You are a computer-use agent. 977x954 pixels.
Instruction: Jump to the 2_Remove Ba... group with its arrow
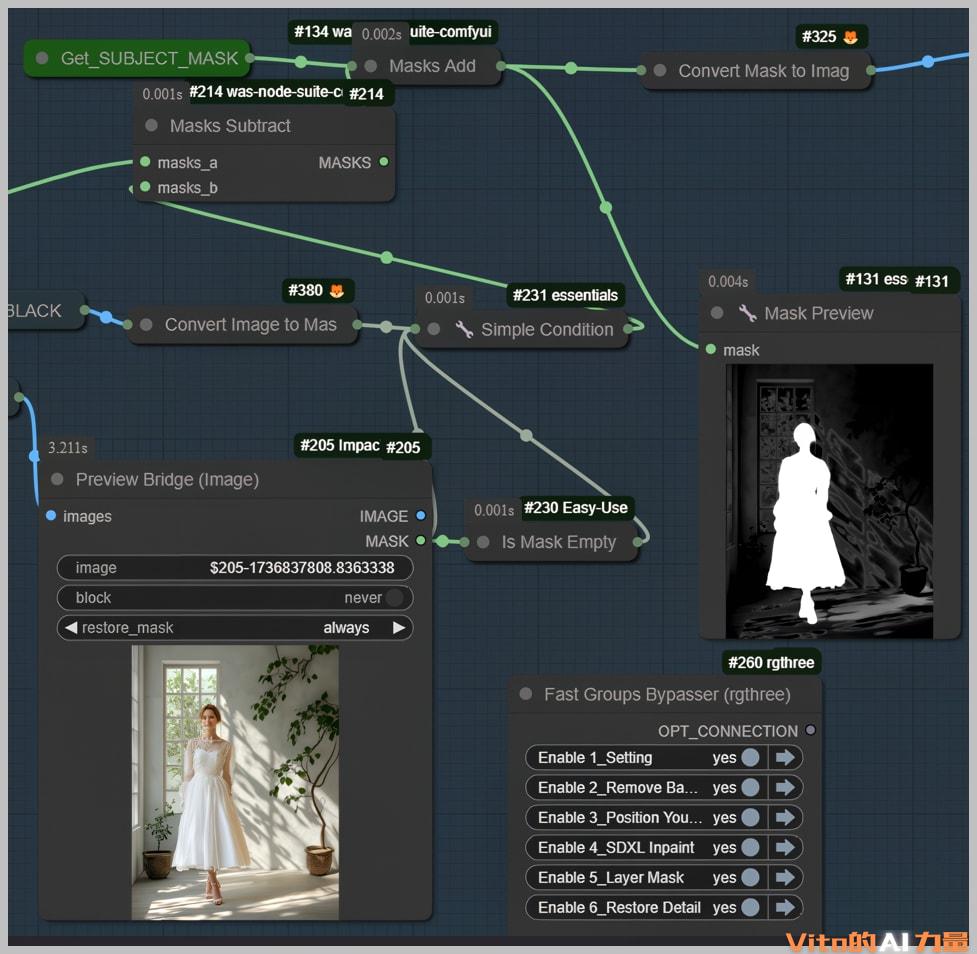point(785,787)
